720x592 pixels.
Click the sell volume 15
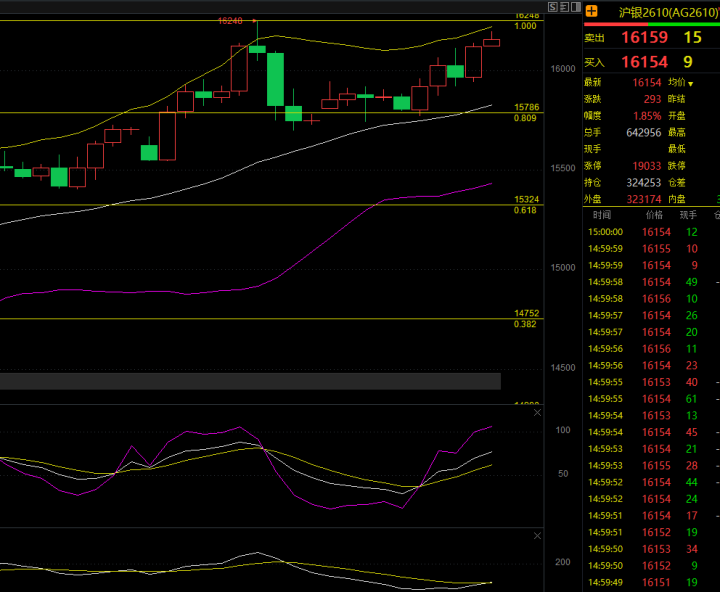692,37
